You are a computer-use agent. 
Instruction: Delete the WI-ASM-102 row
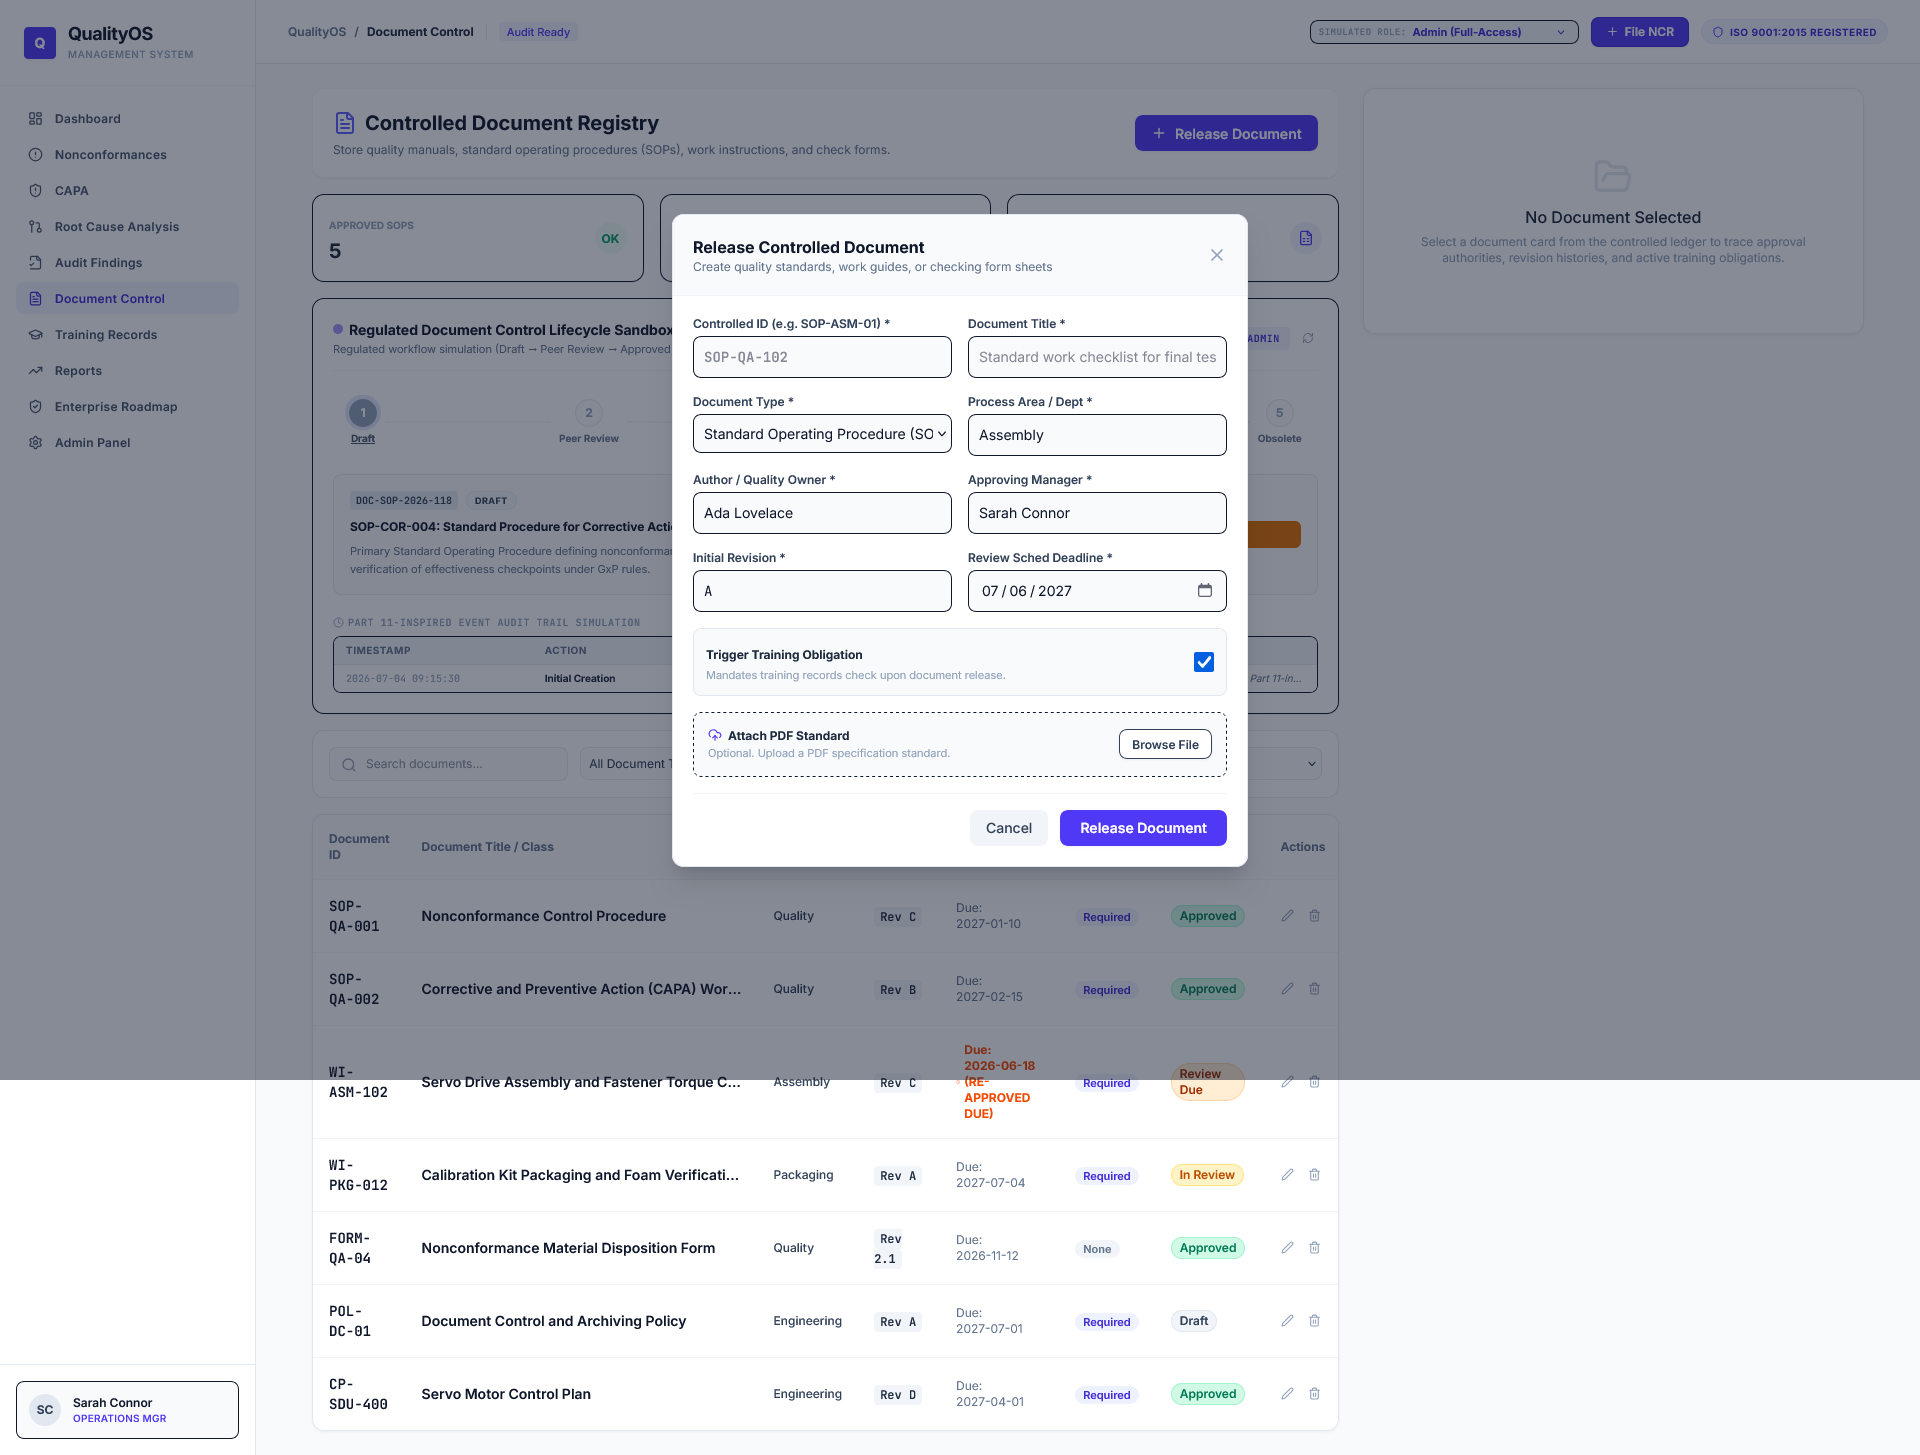[x=1315, y=1082]
